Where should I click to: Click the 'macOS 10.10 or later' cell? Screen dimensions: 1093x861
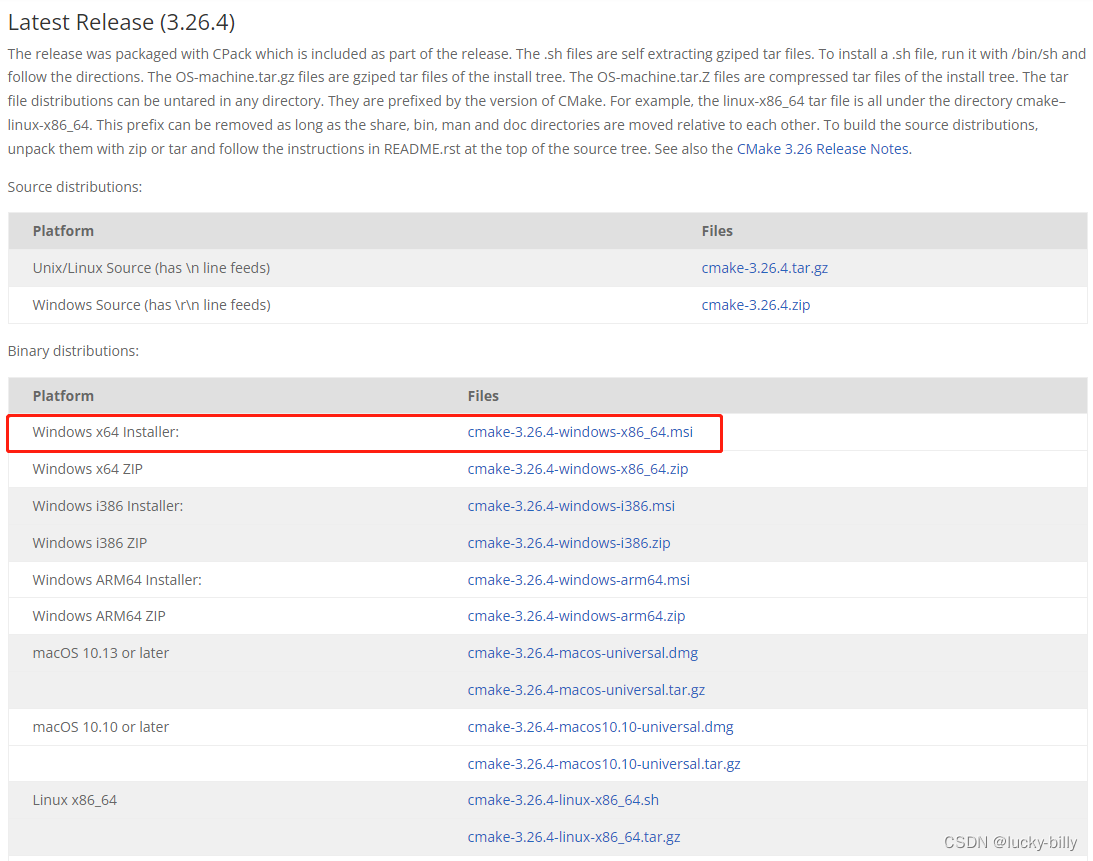tap(100, 727)
